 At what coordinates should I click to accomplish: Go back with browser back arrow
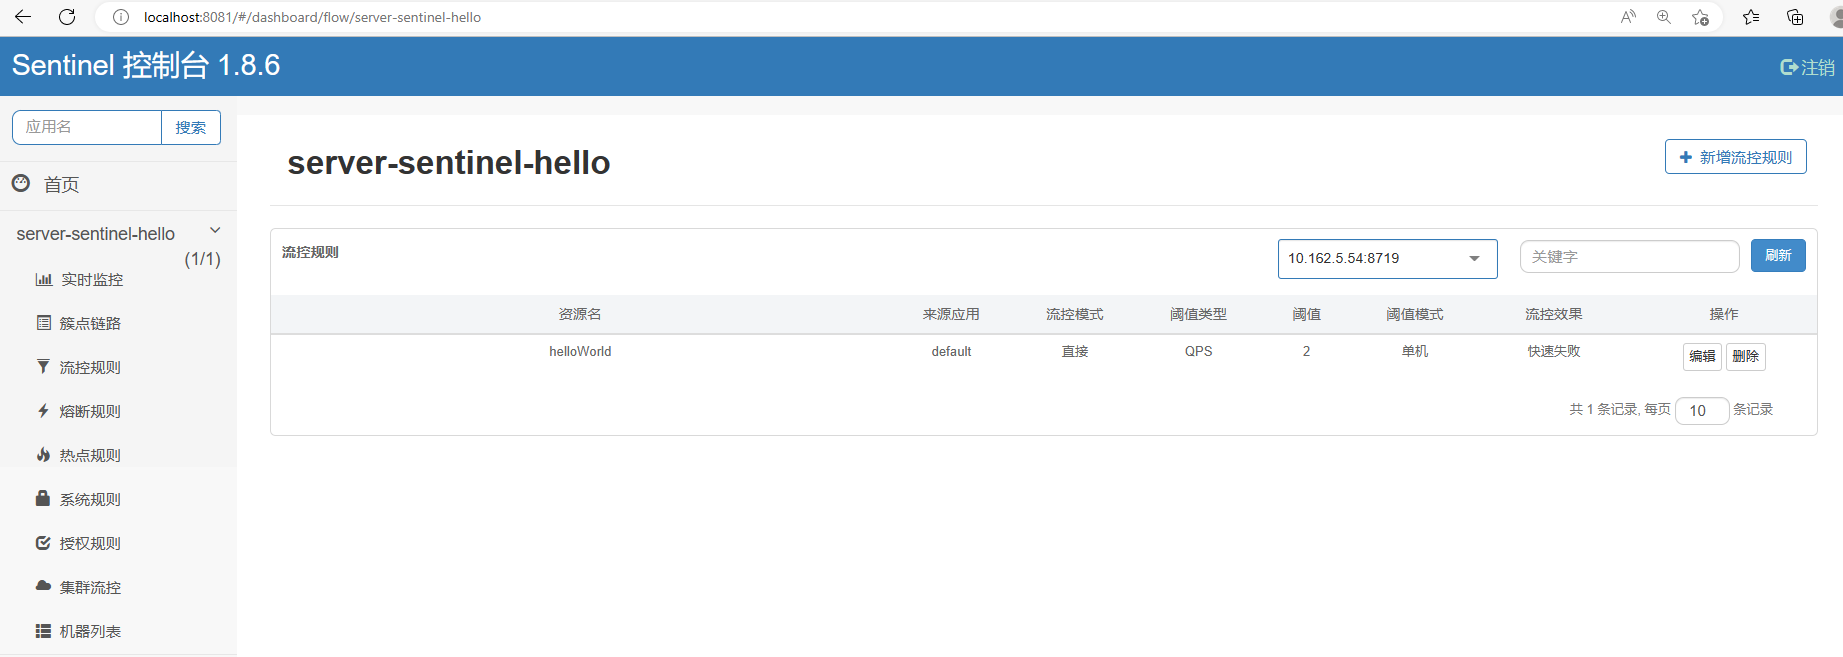pyautogui.click(x=23, y=17)
